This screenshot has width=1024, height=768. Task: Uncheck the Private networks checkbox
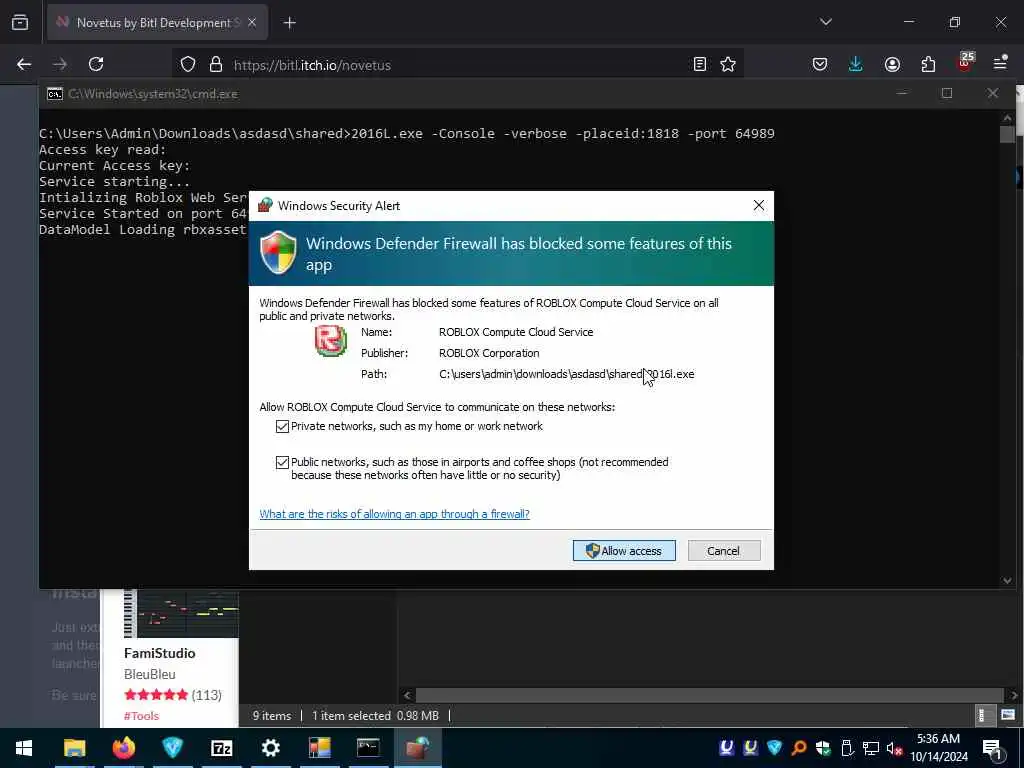pos(282,426)
